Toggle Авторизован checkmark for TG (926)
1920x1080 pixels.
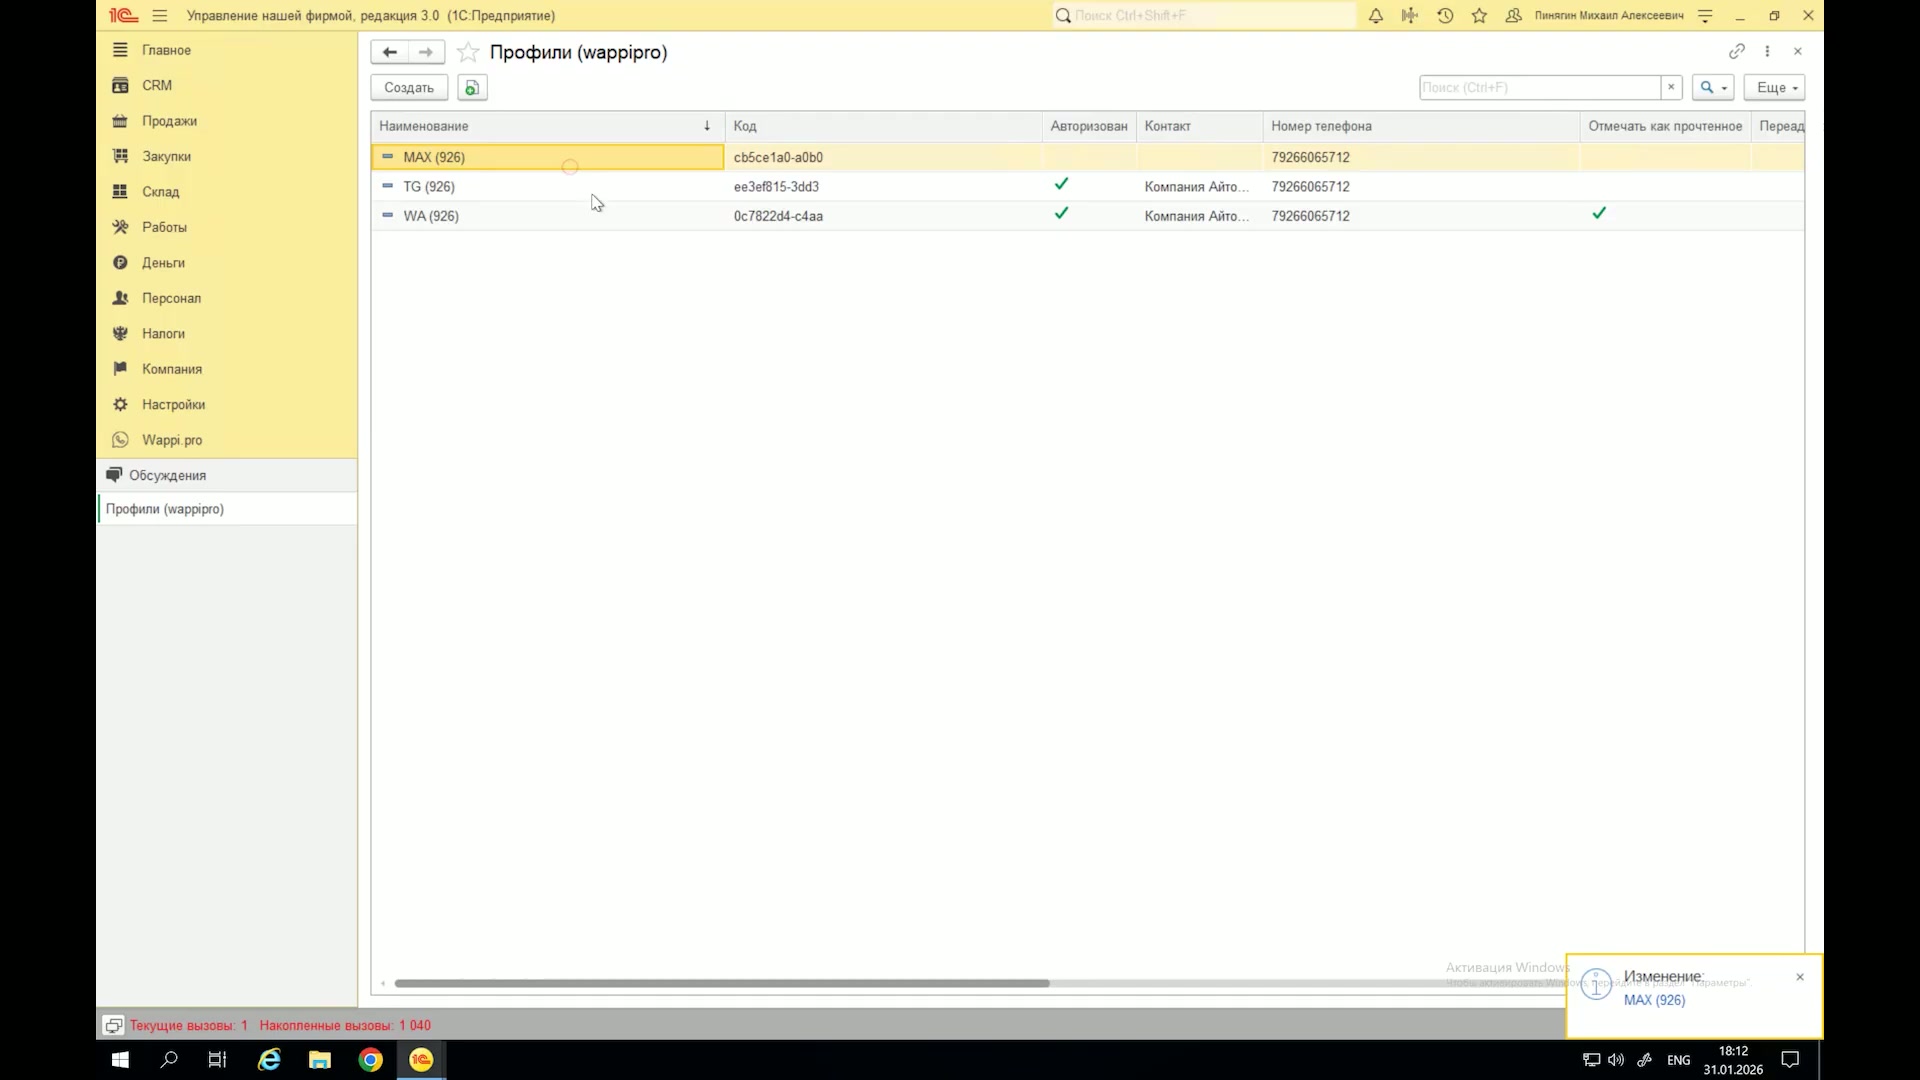(x=1061, y=184)
